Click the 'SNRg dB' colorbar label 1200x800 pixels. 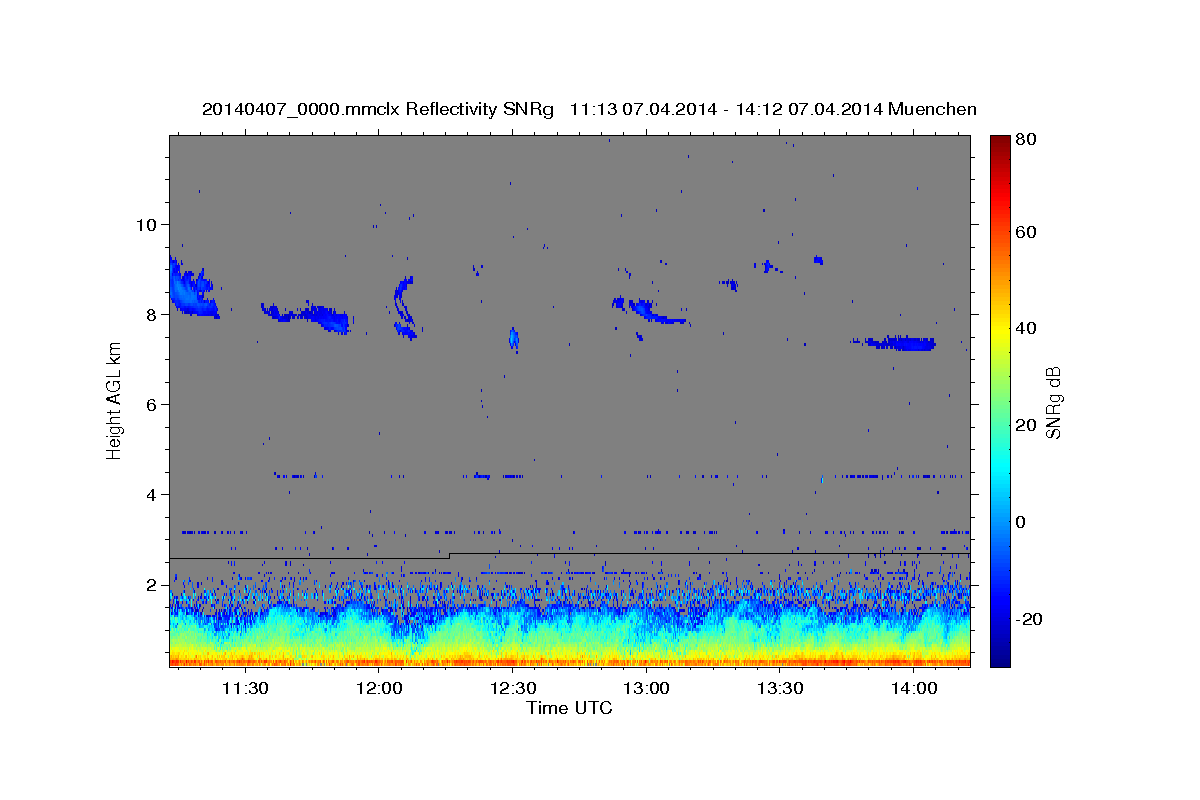click(1052, 402)
